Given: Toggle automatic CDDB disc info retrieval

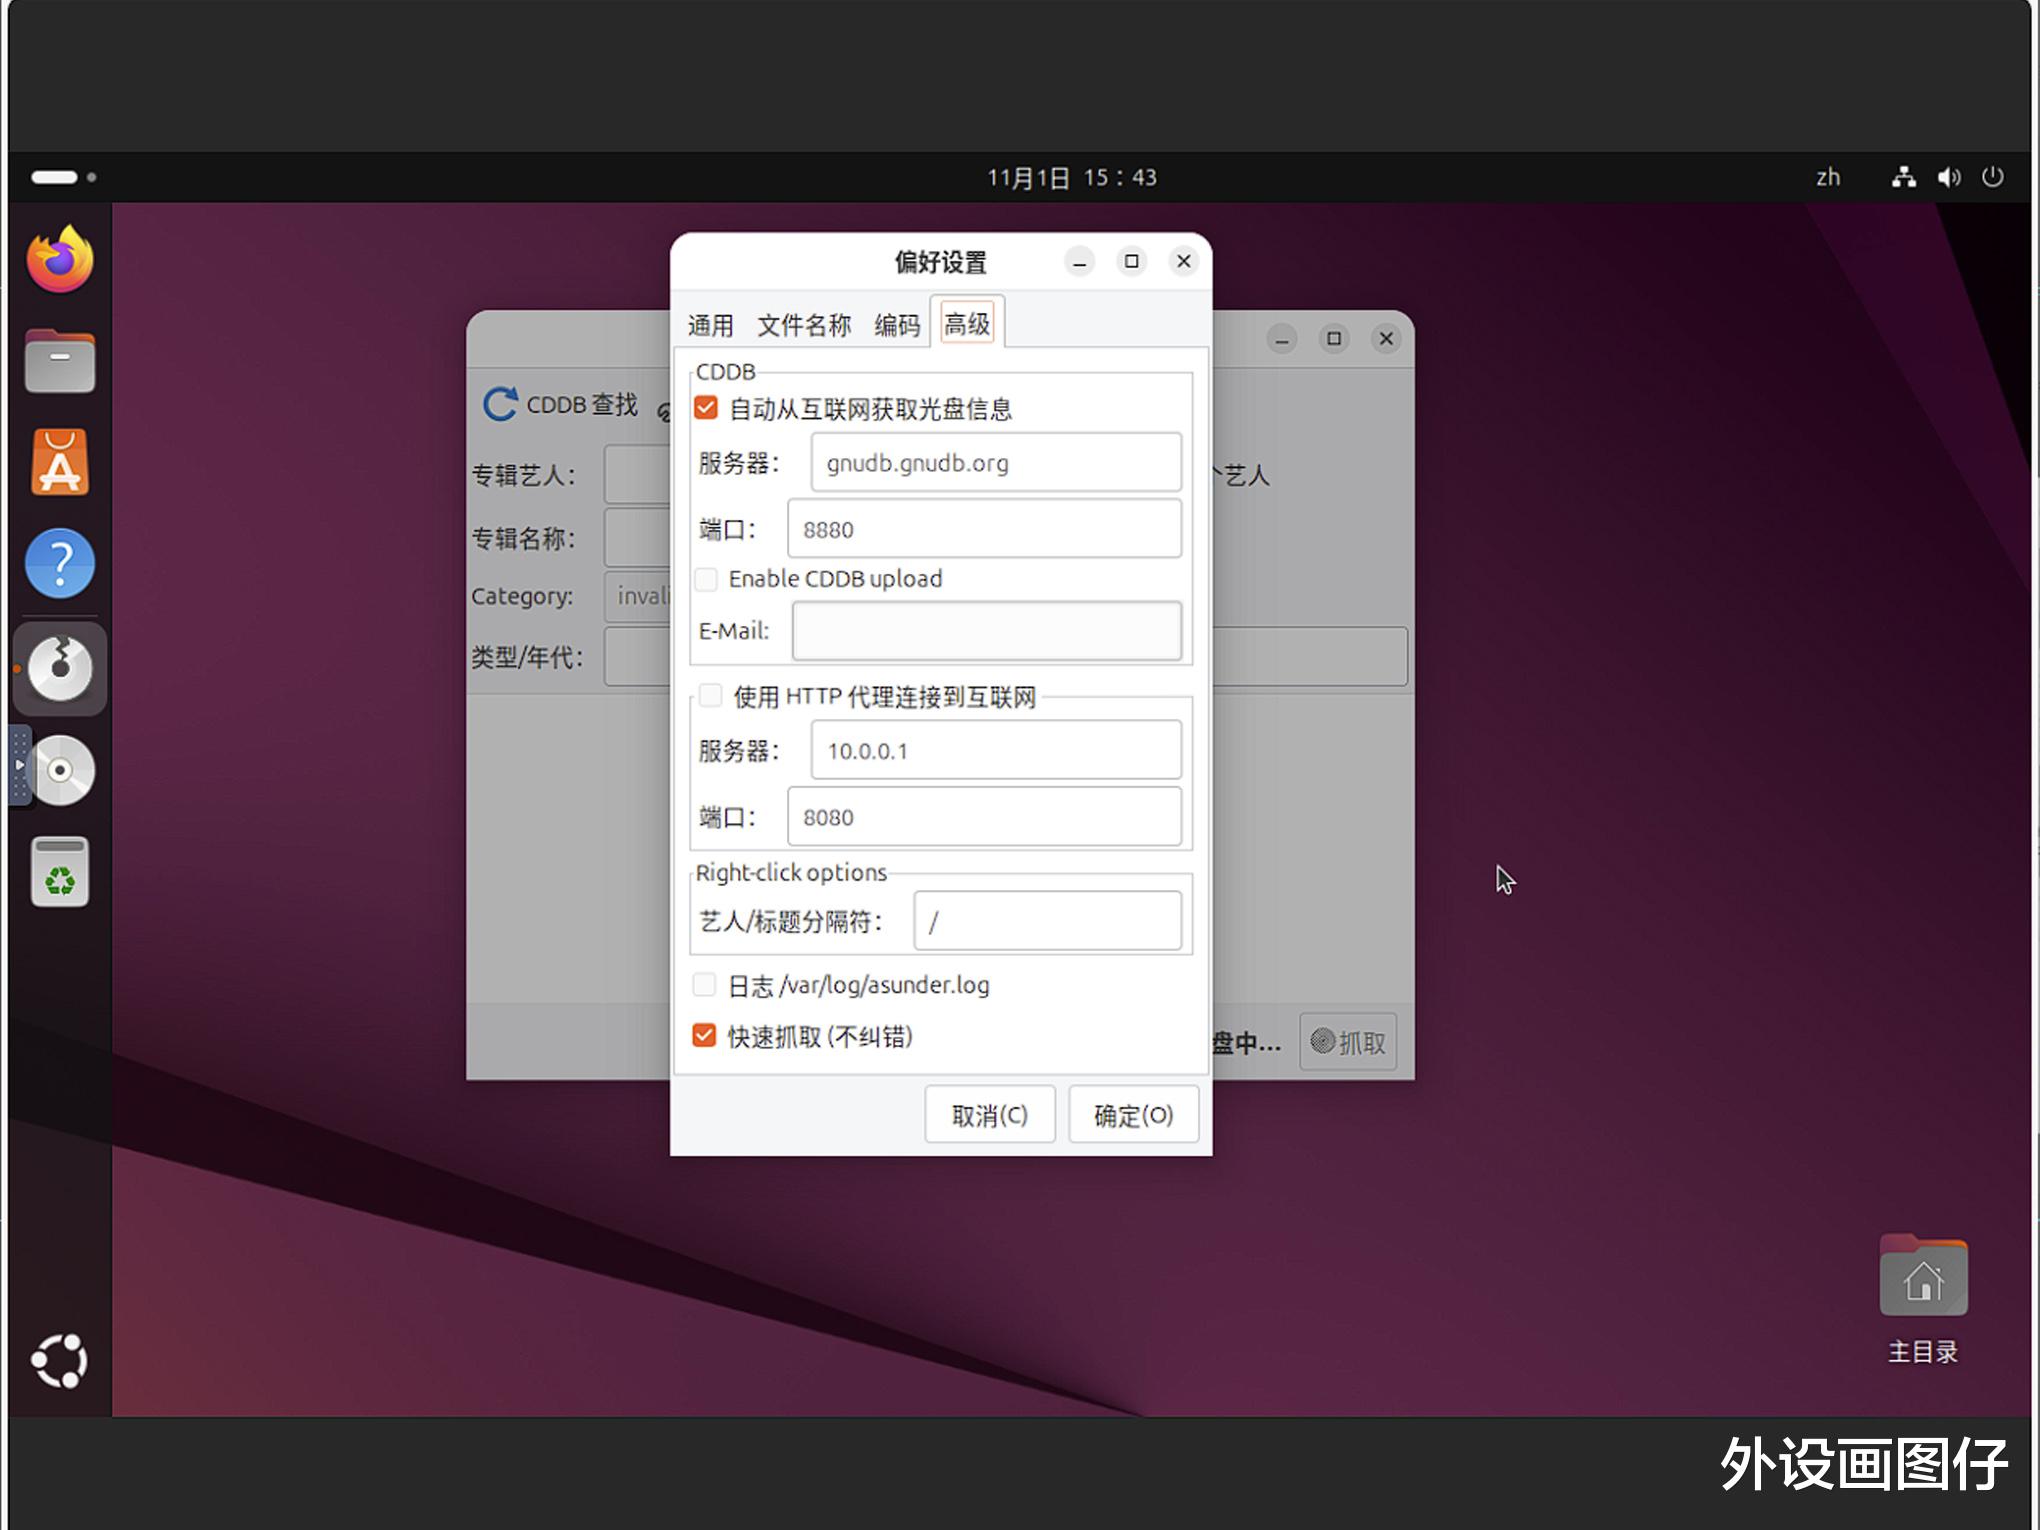Looking at the screenshot, I should [706, 408].
